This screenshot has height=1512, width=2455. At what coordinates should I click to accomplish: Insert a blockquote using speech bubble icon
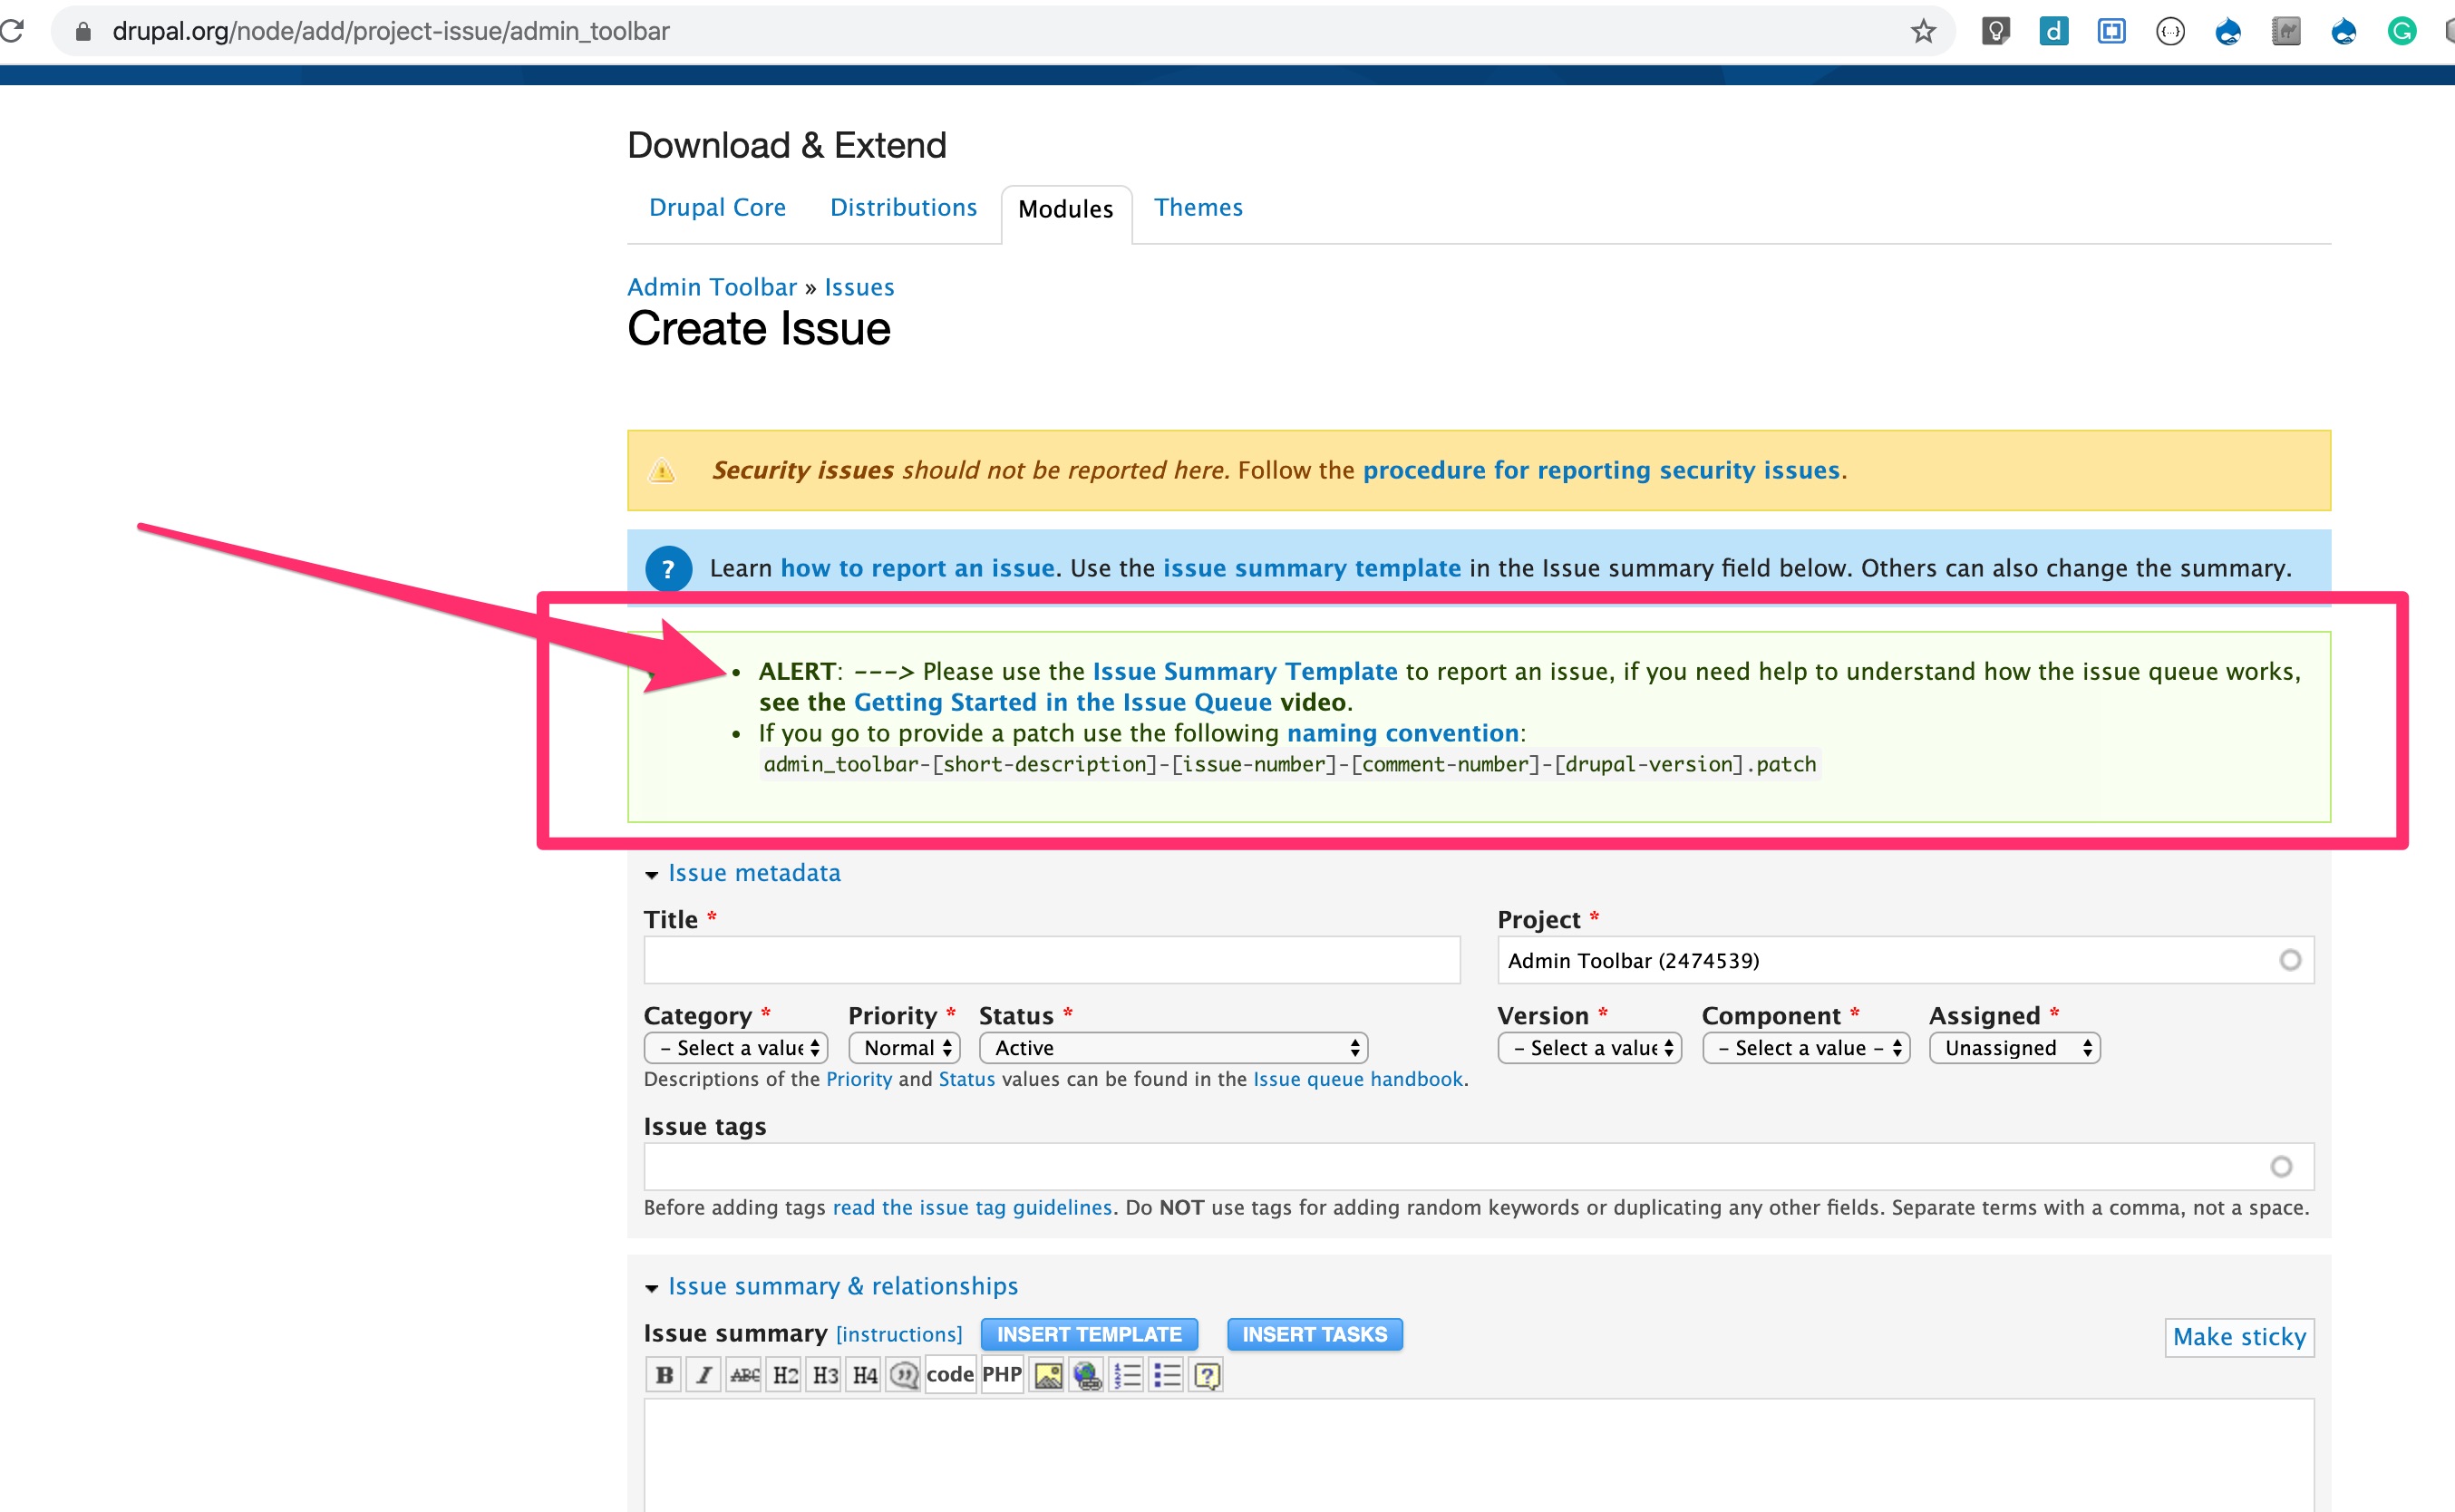click(x=904, y=1375)
